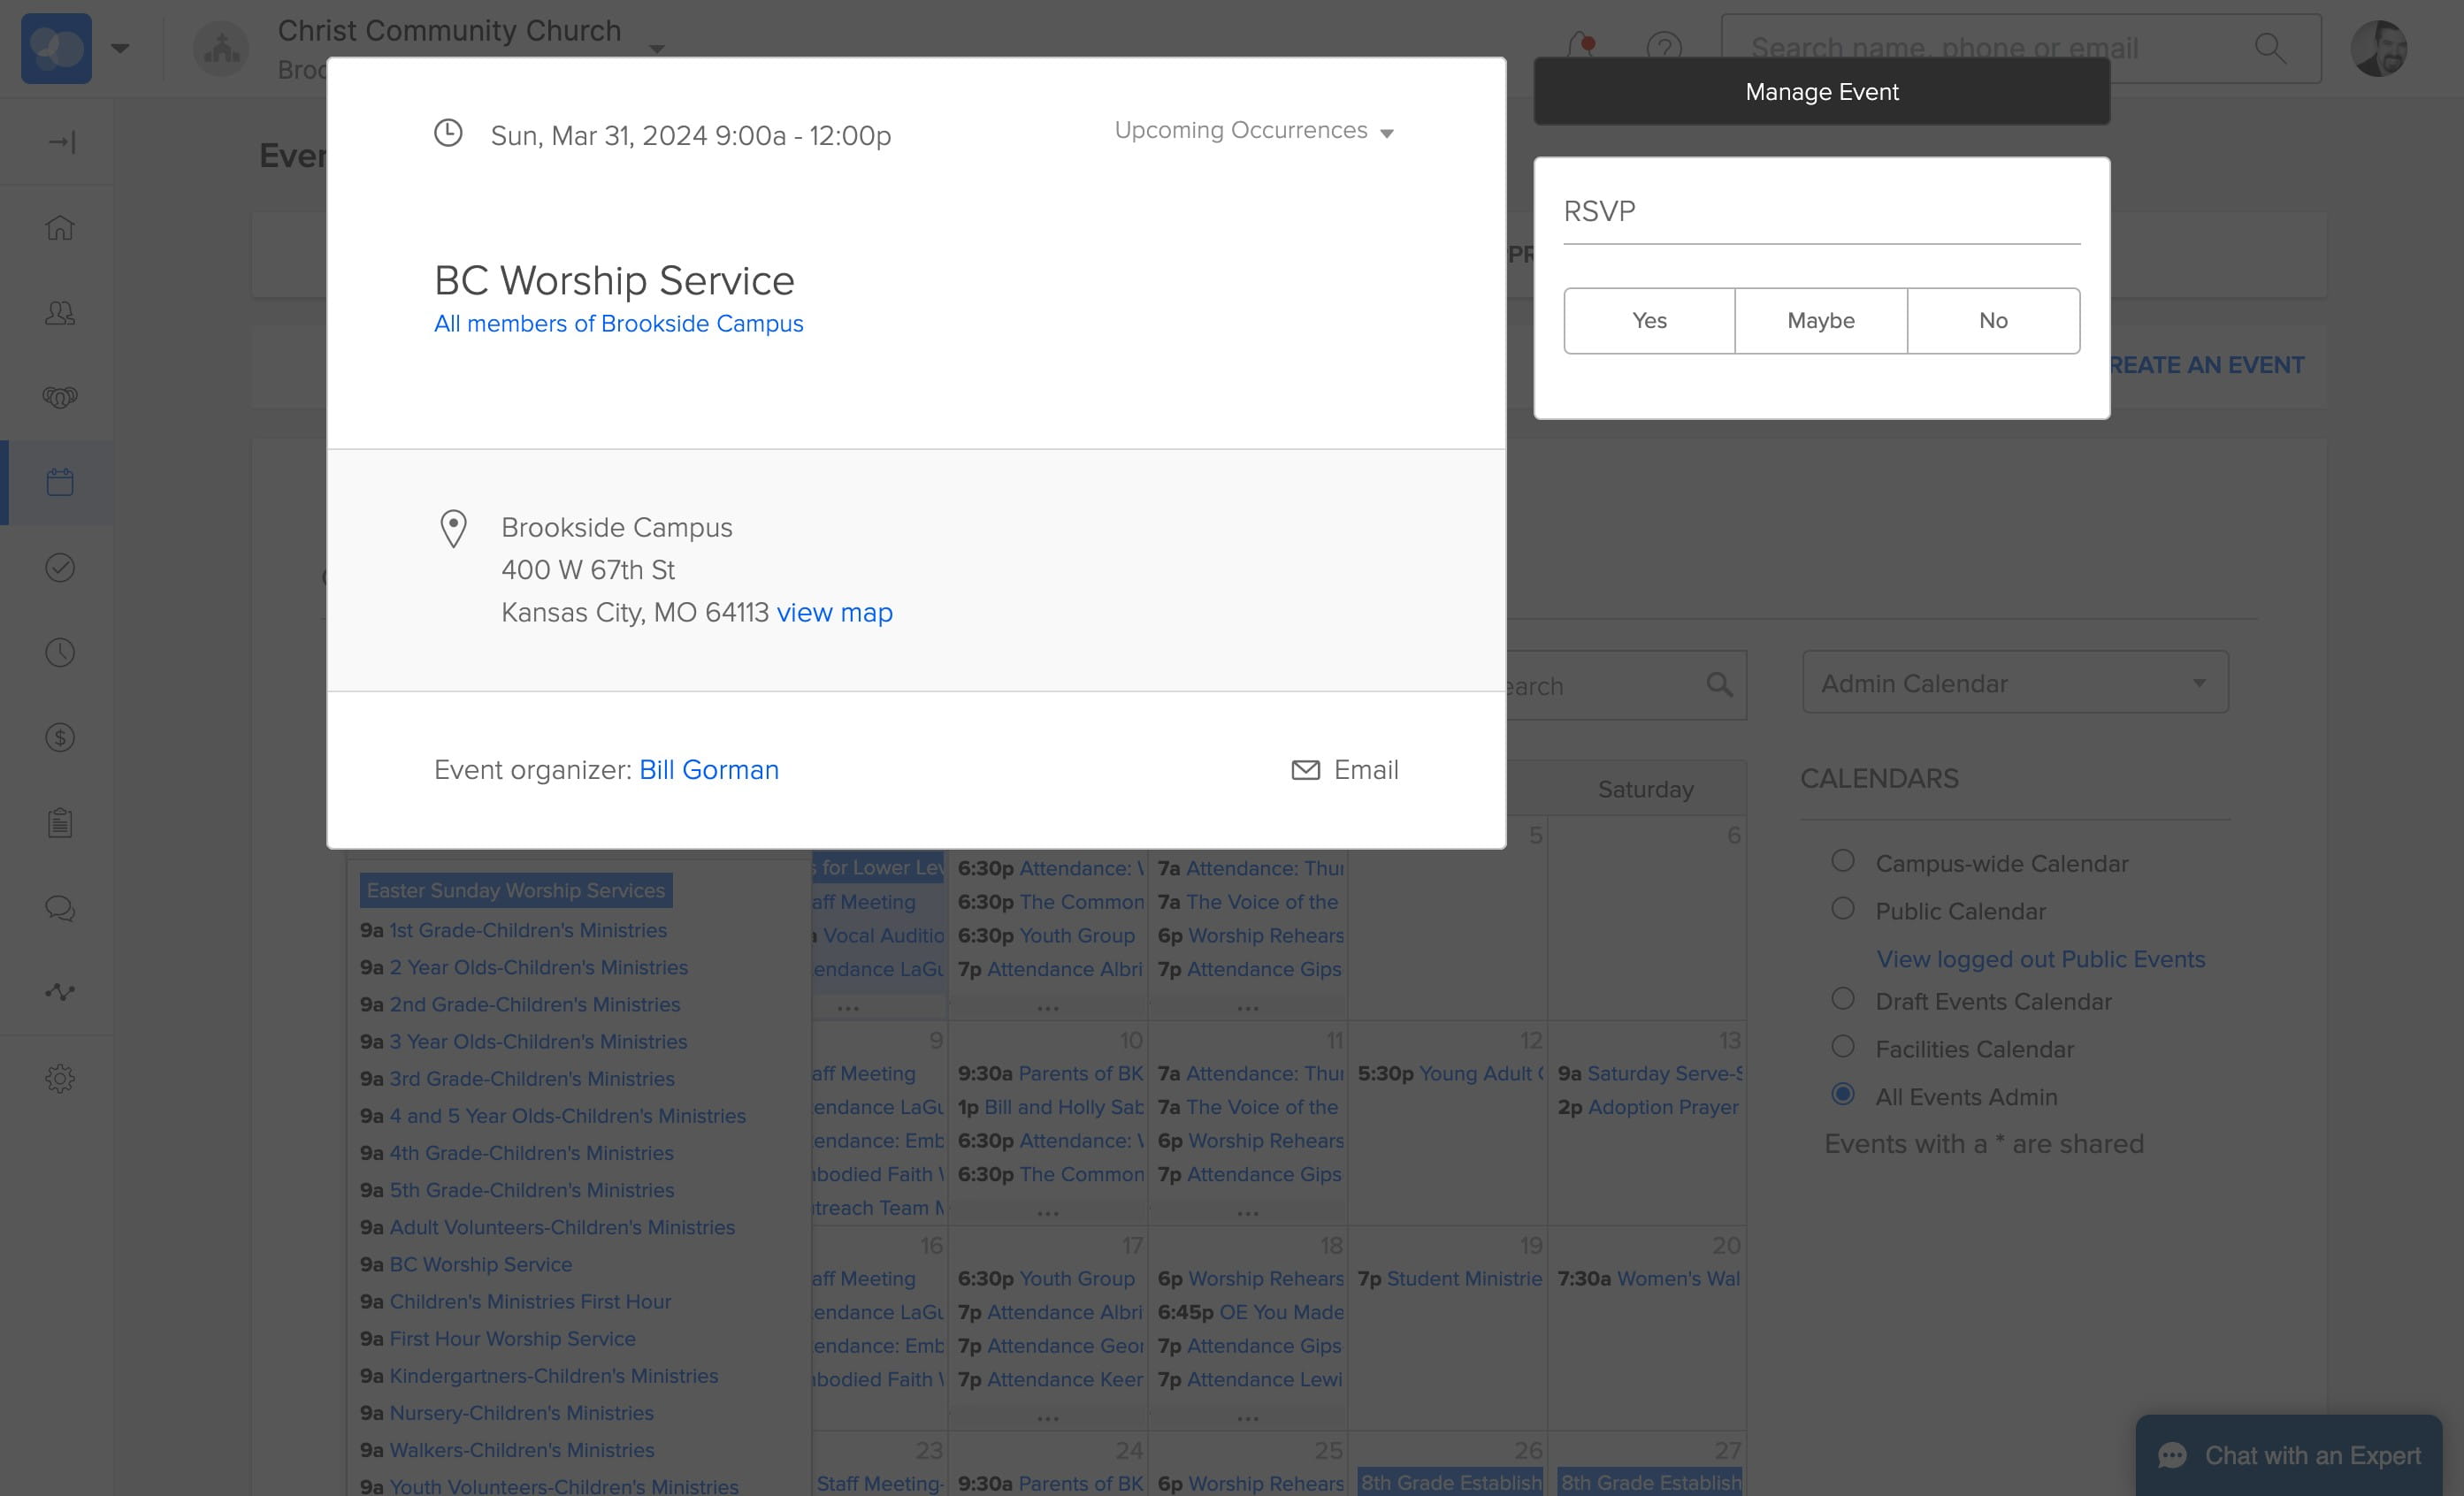RSVP No to the event
Image resolution: width=2464 pixels, height=1496 pixels.
[x=1994, y=321]
